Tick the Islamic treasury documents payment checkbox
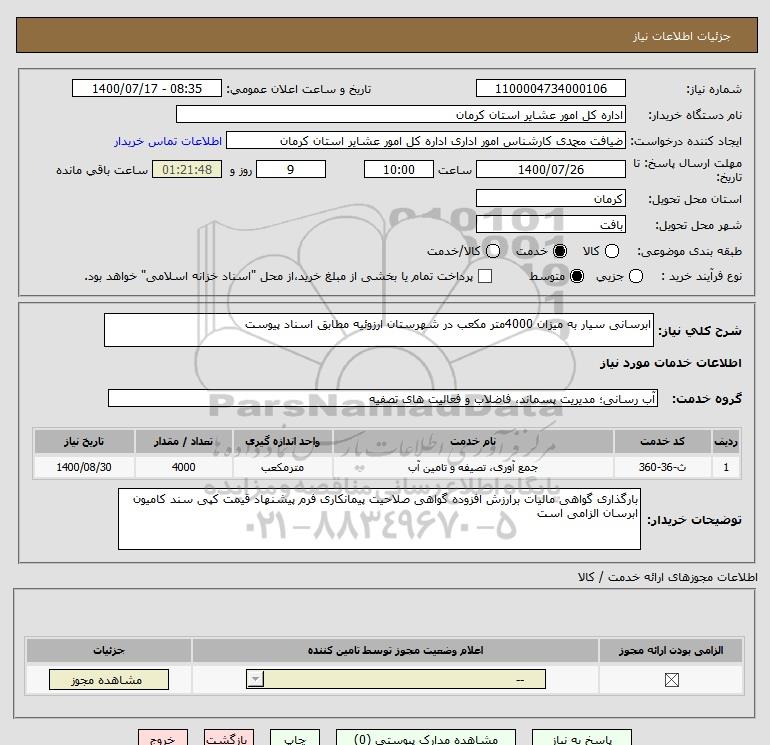Viewport: 770px width, 745px height. pos(485,276)
